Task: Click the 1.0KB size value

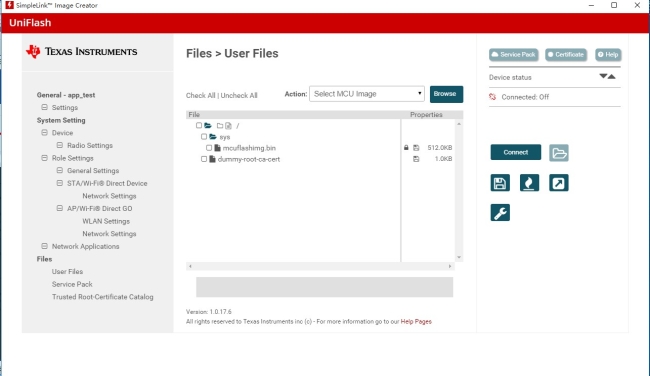Action: [x=443, y=159]
